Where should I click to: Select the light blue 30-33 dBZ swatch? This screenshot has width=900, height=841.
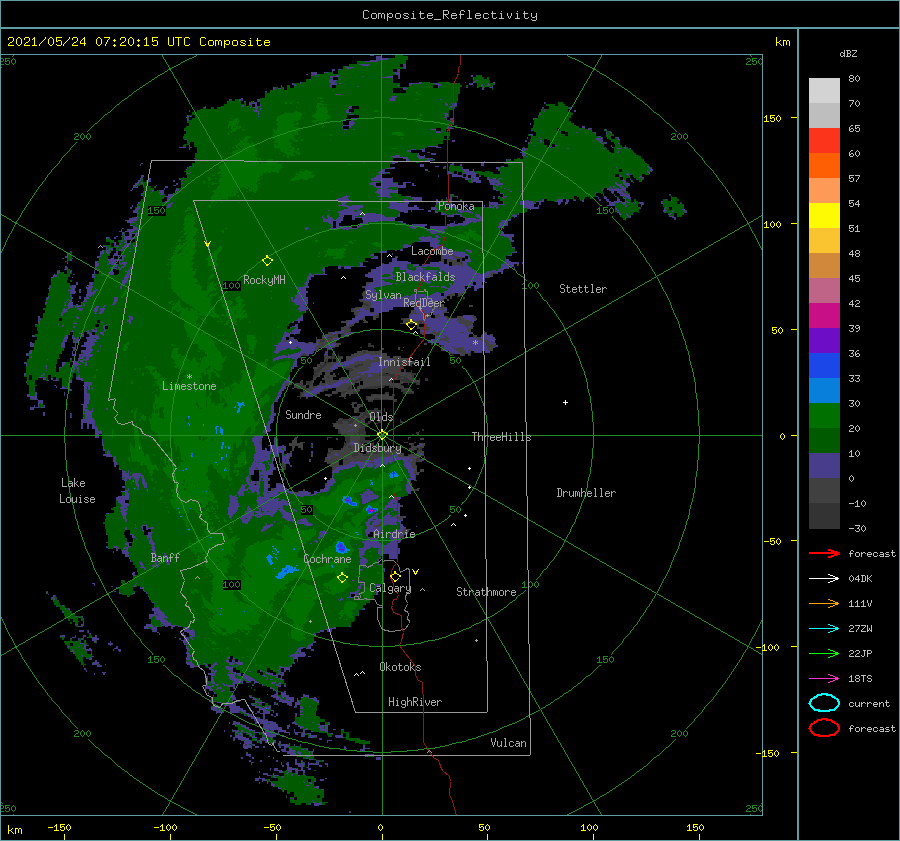tap(824, 391)
